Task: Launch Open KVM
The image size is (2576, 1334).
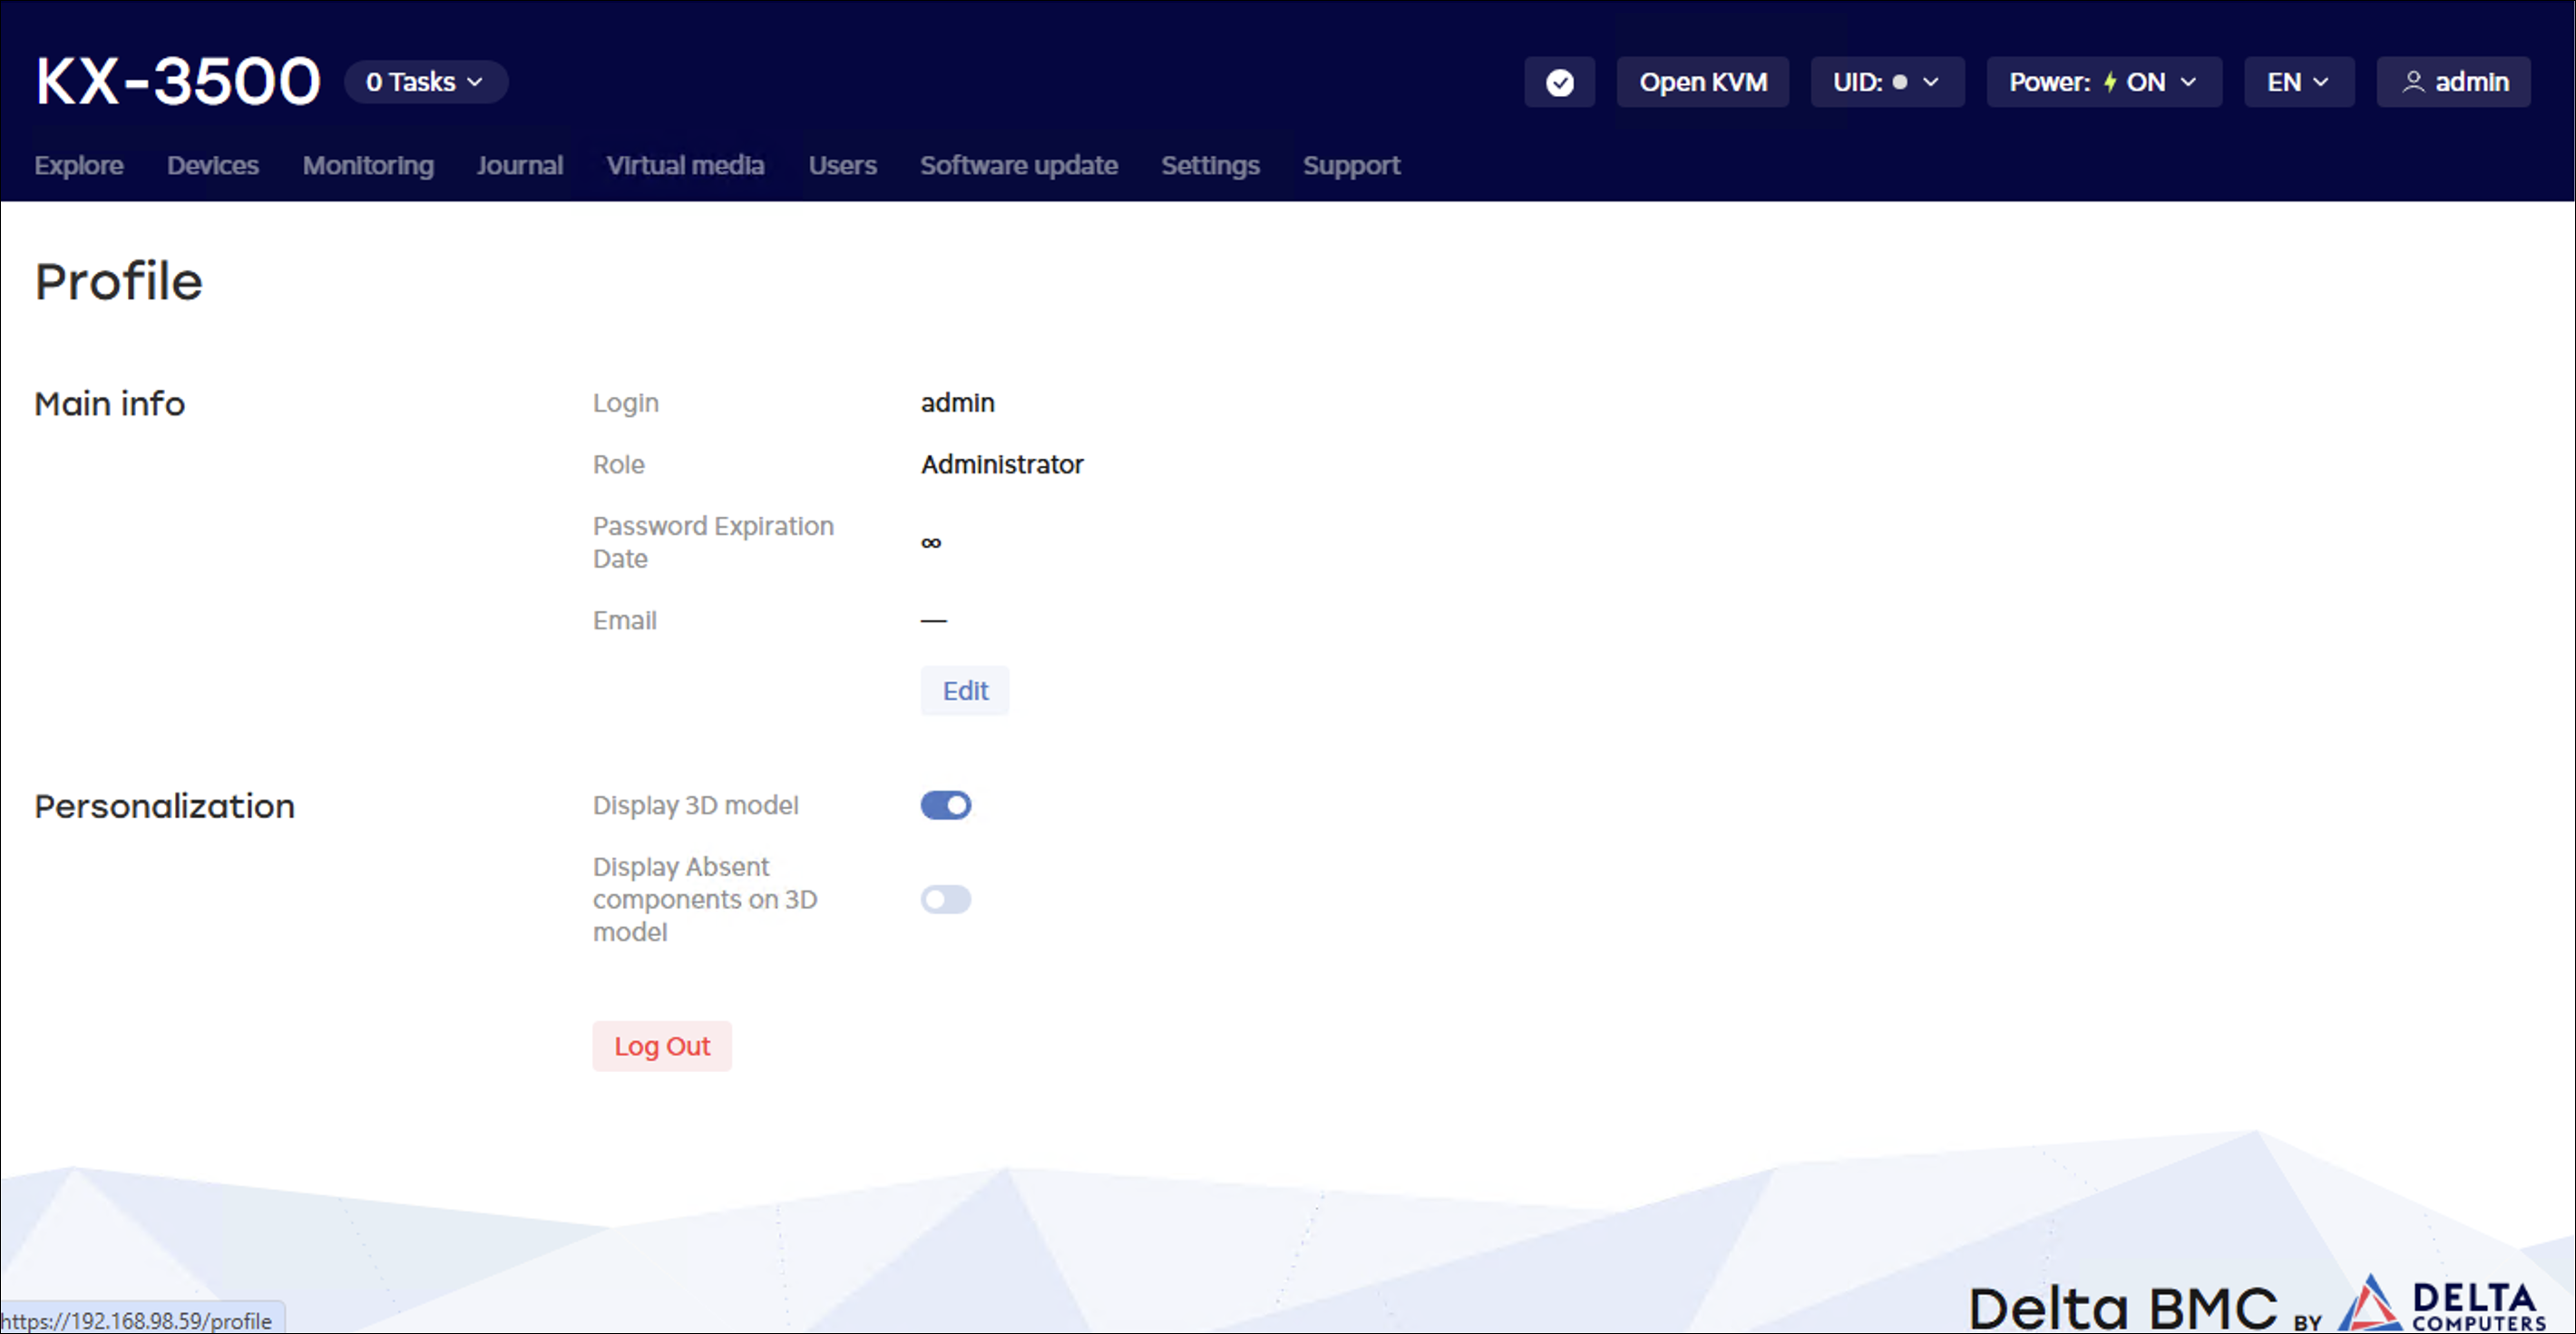Action: [x=1702, y=82]
